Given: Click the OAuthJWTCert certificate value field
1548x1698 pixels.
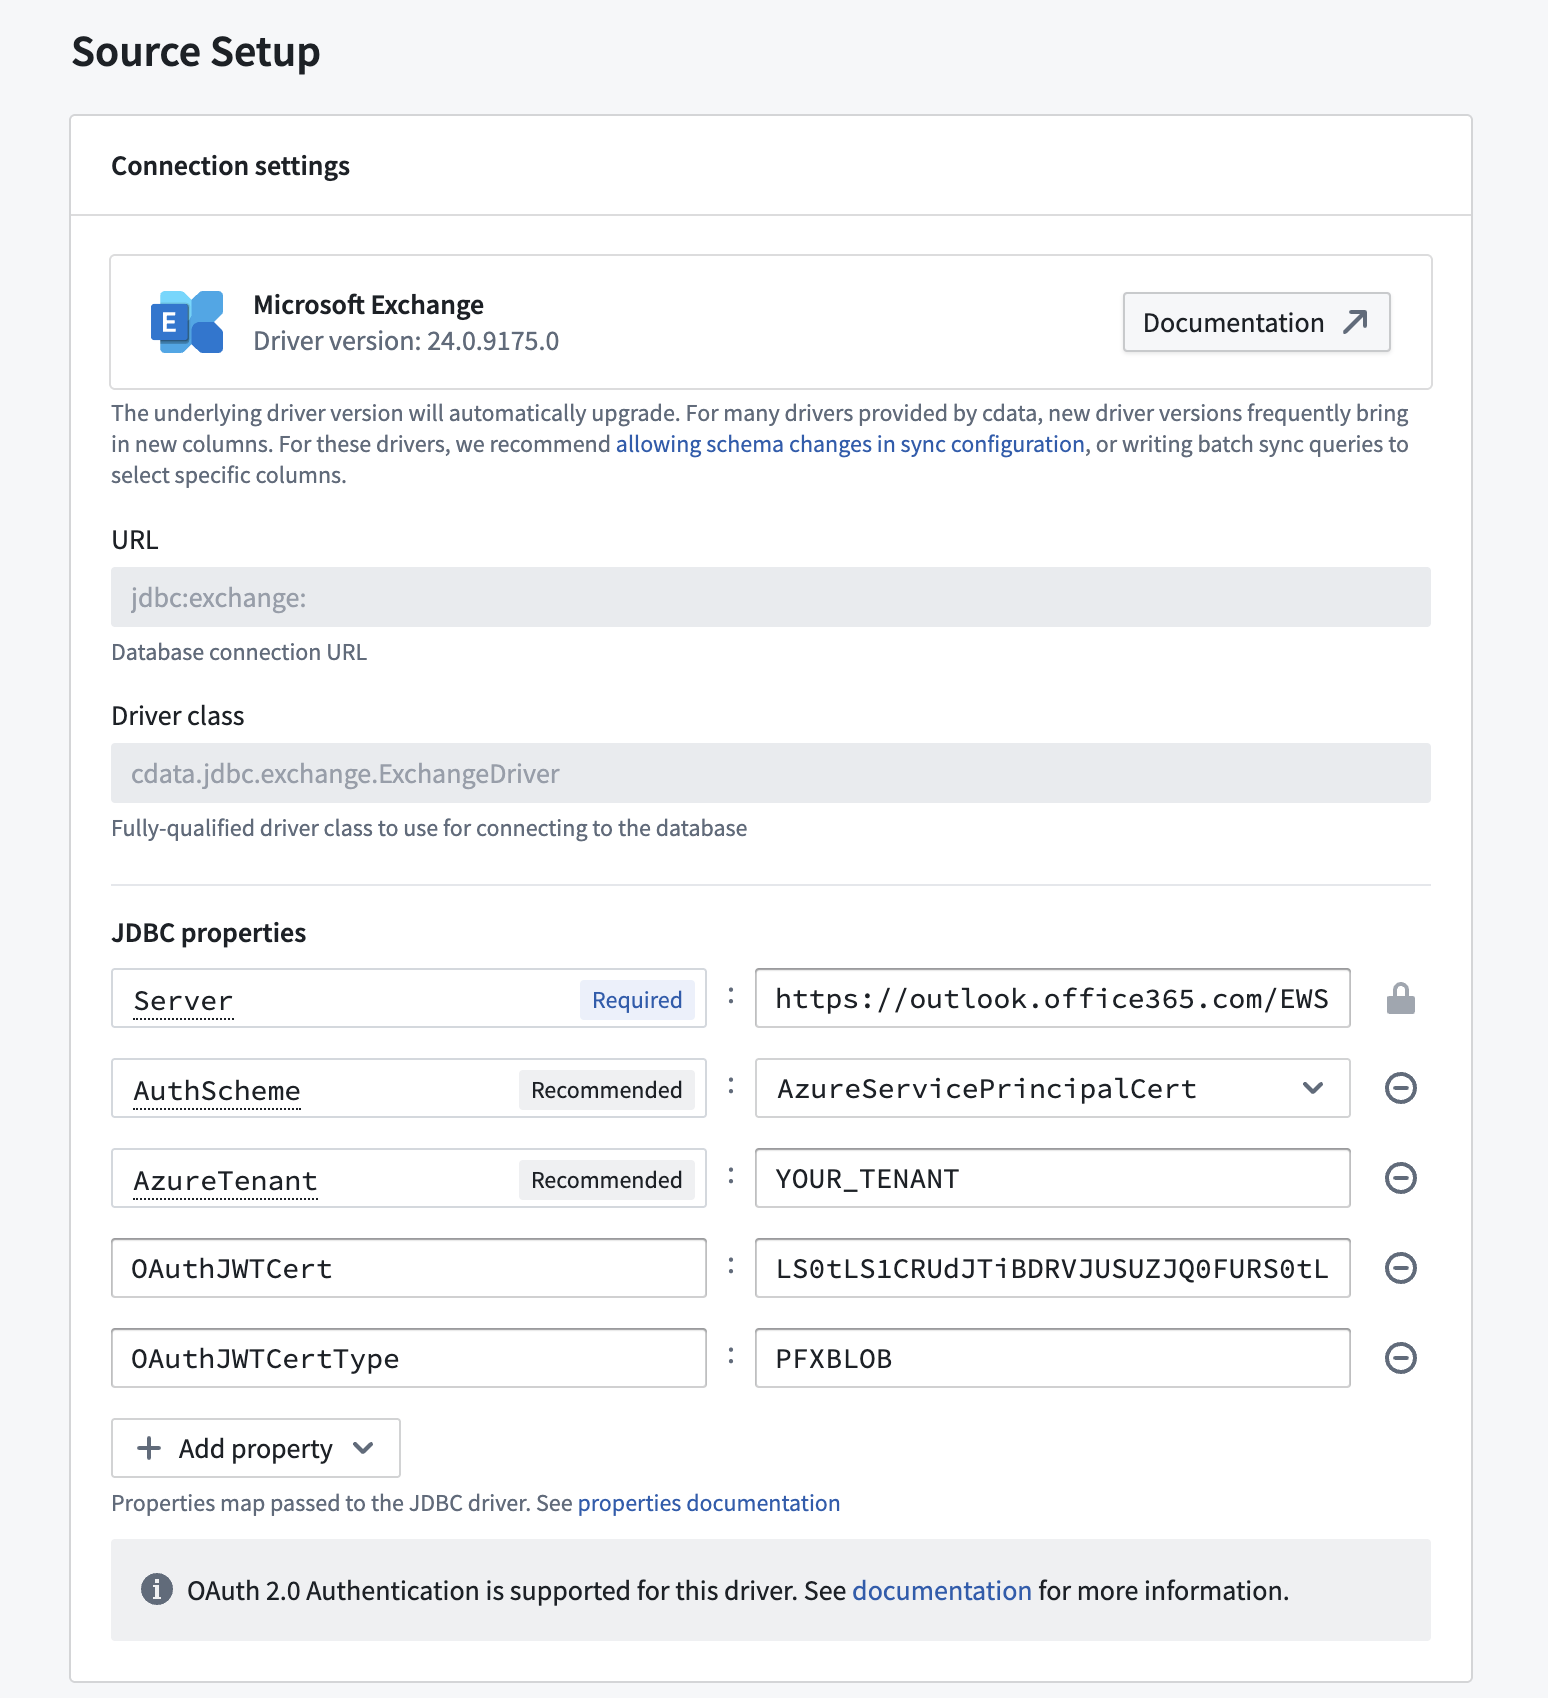Looking at the screenshot, I should 1050,1268.
